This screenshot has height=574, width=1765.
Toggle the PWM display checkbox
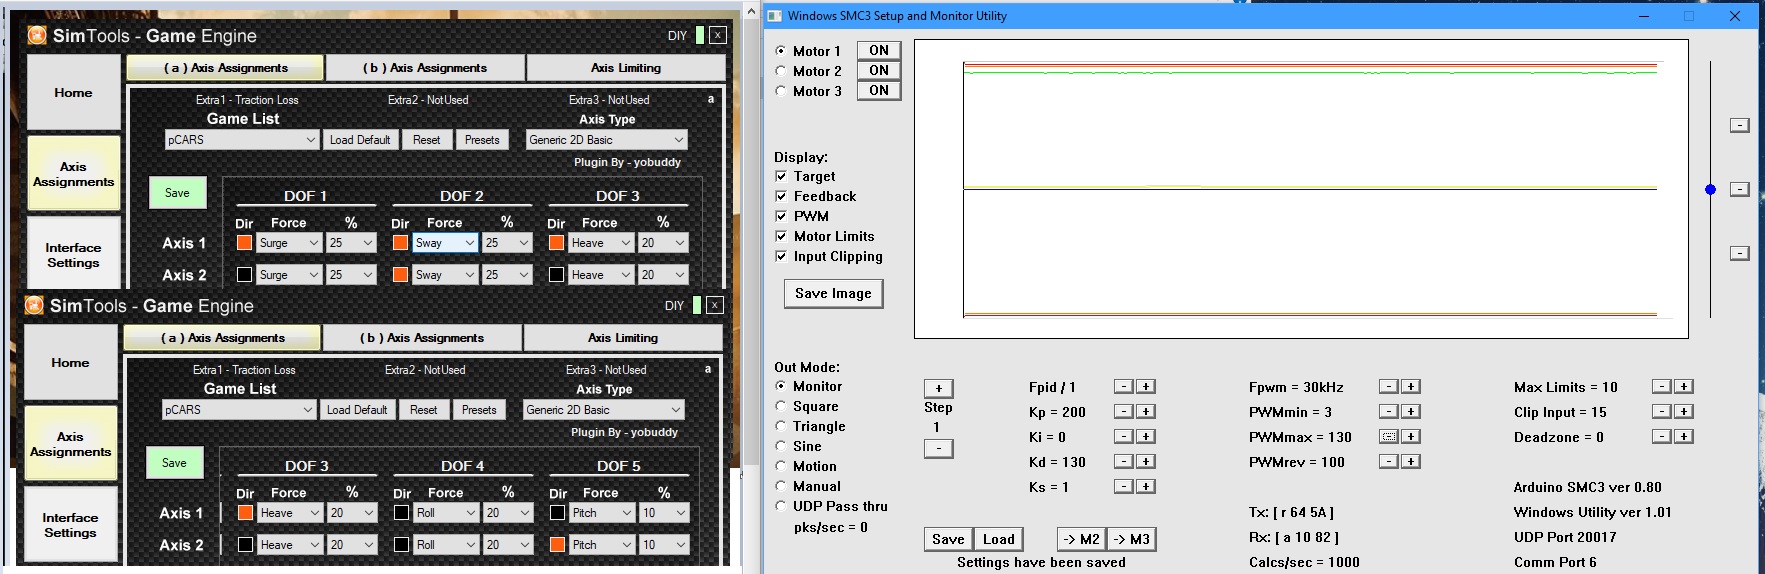[x=781, y=216]
